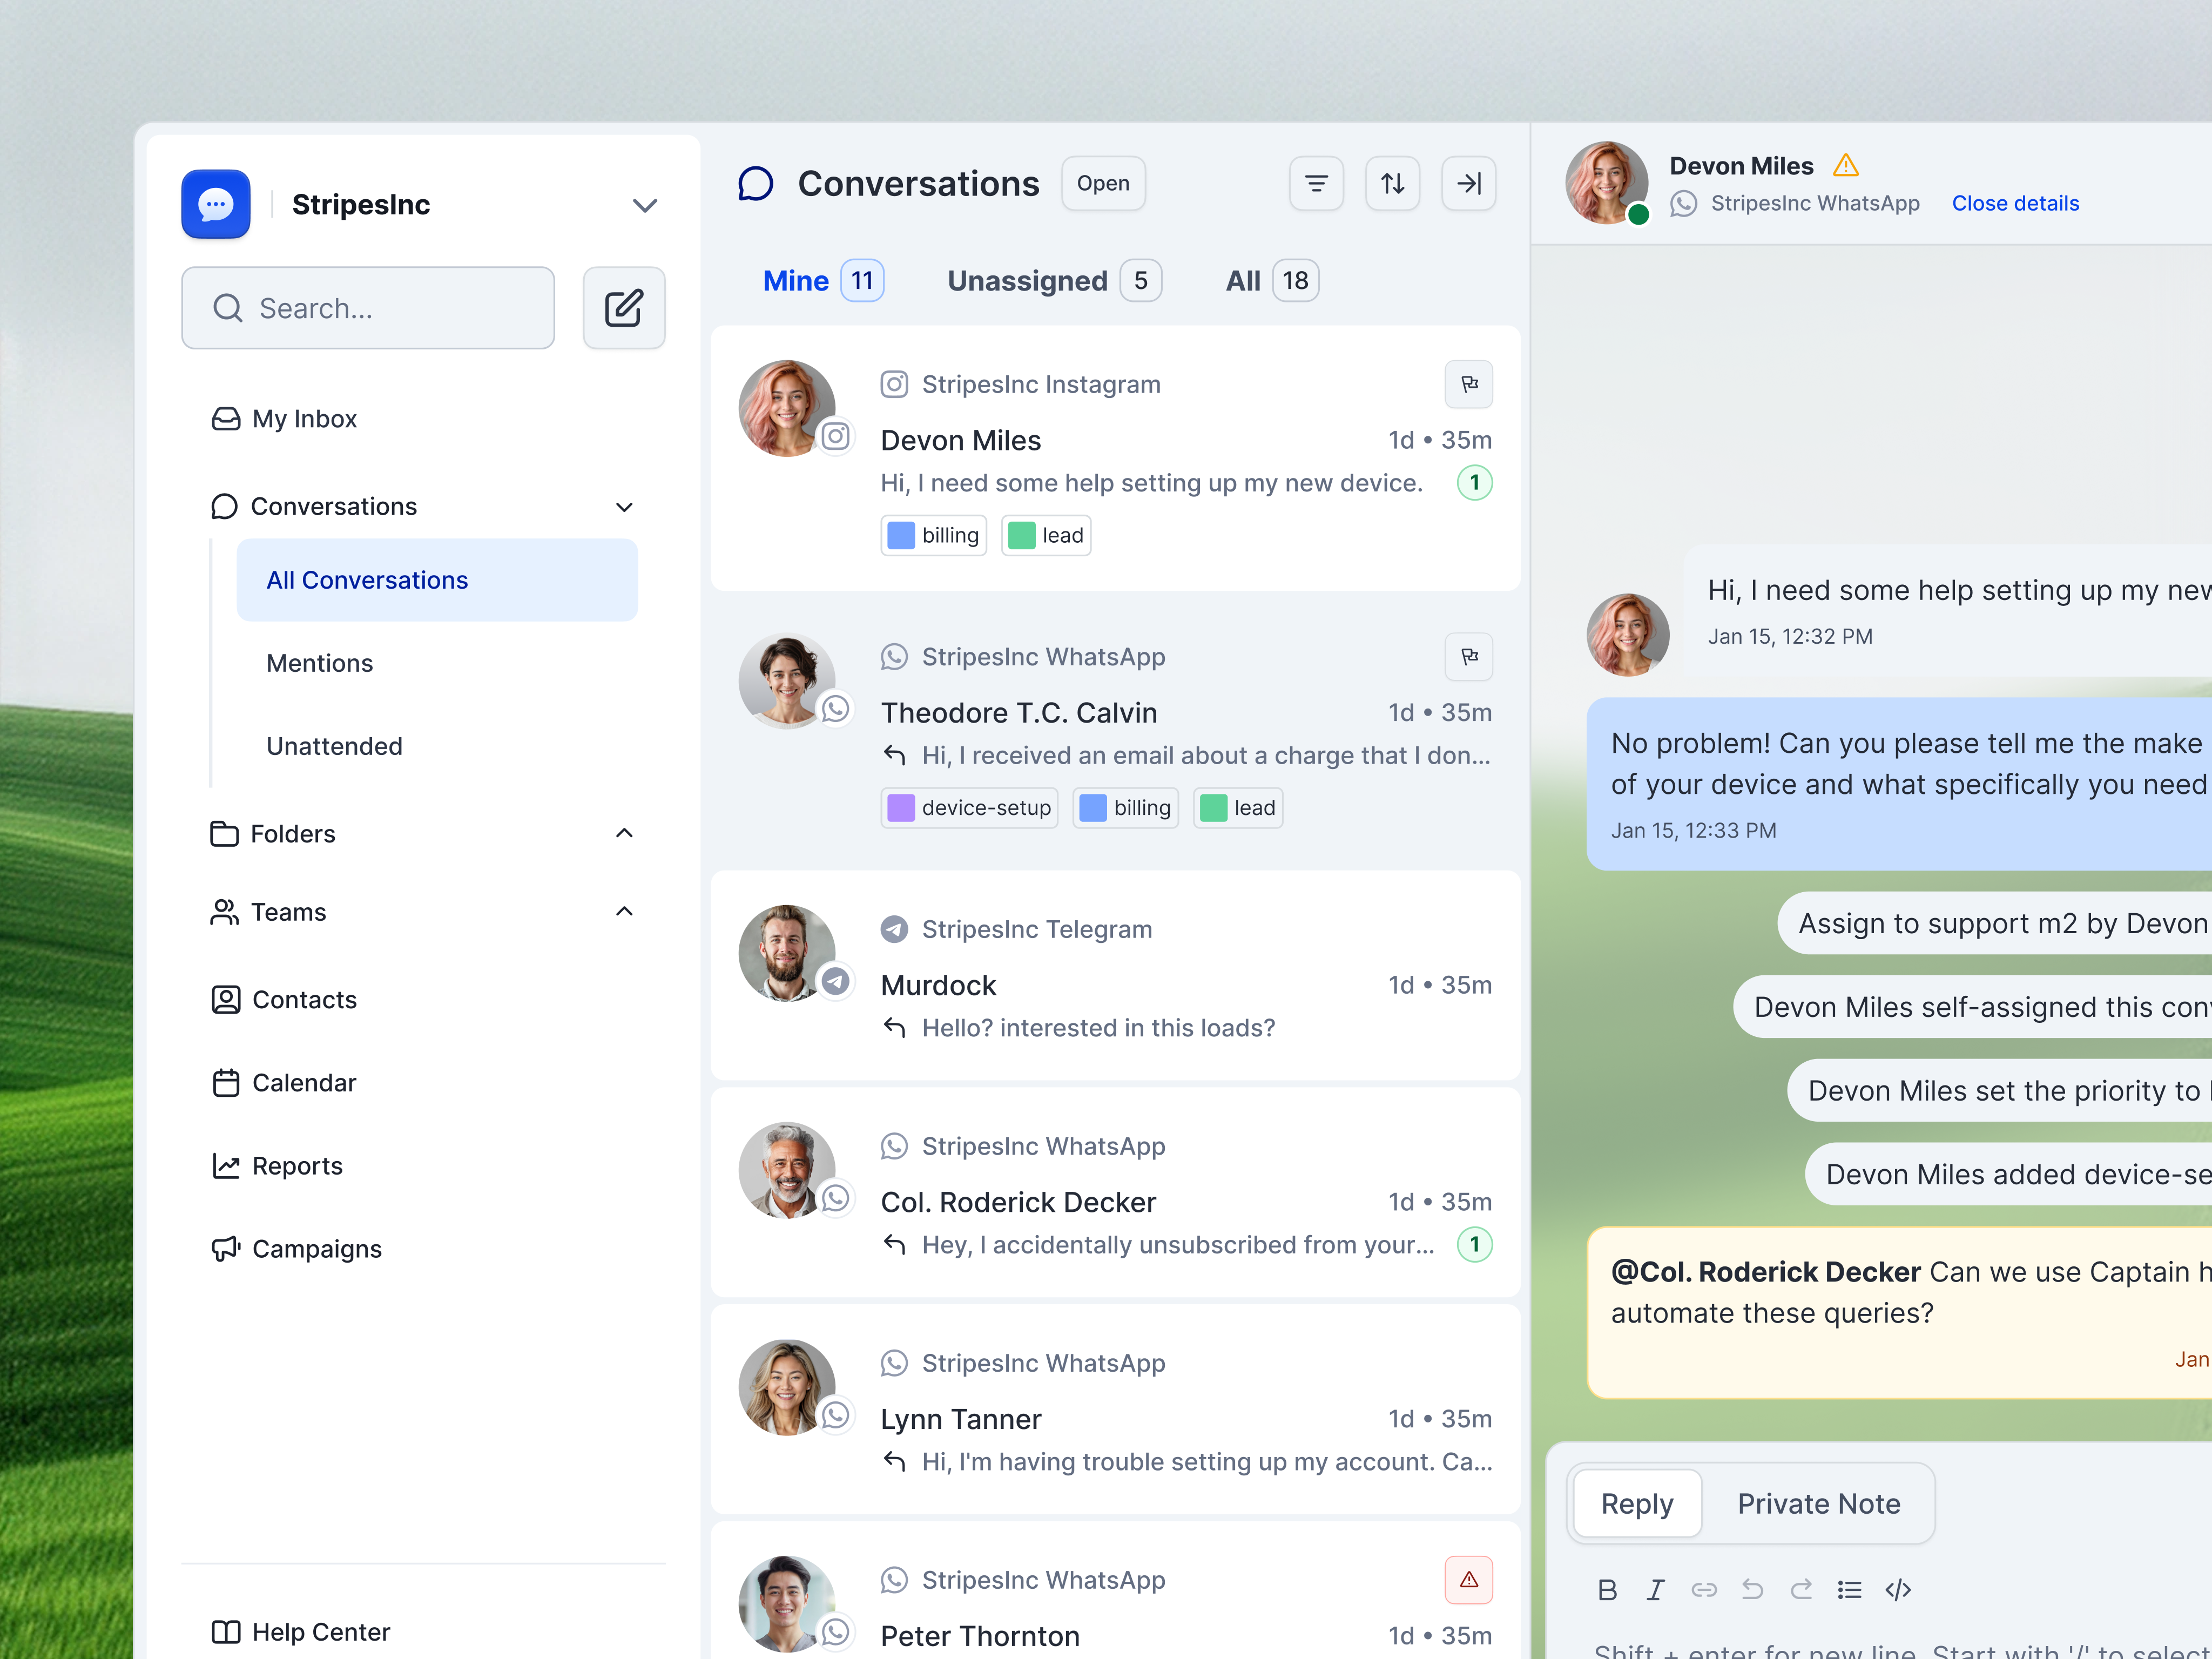The image size is (2212, 1659).
Task: Switch editor to Private Note mode
Action: 1818,1503
